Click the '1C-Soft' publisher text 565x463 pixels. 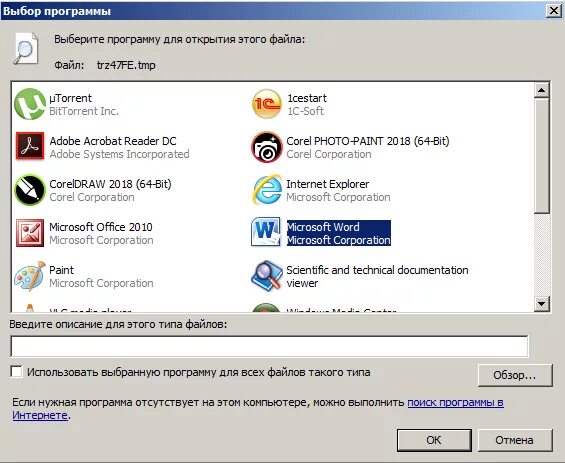pyautogui.click(x=305, y=111)
